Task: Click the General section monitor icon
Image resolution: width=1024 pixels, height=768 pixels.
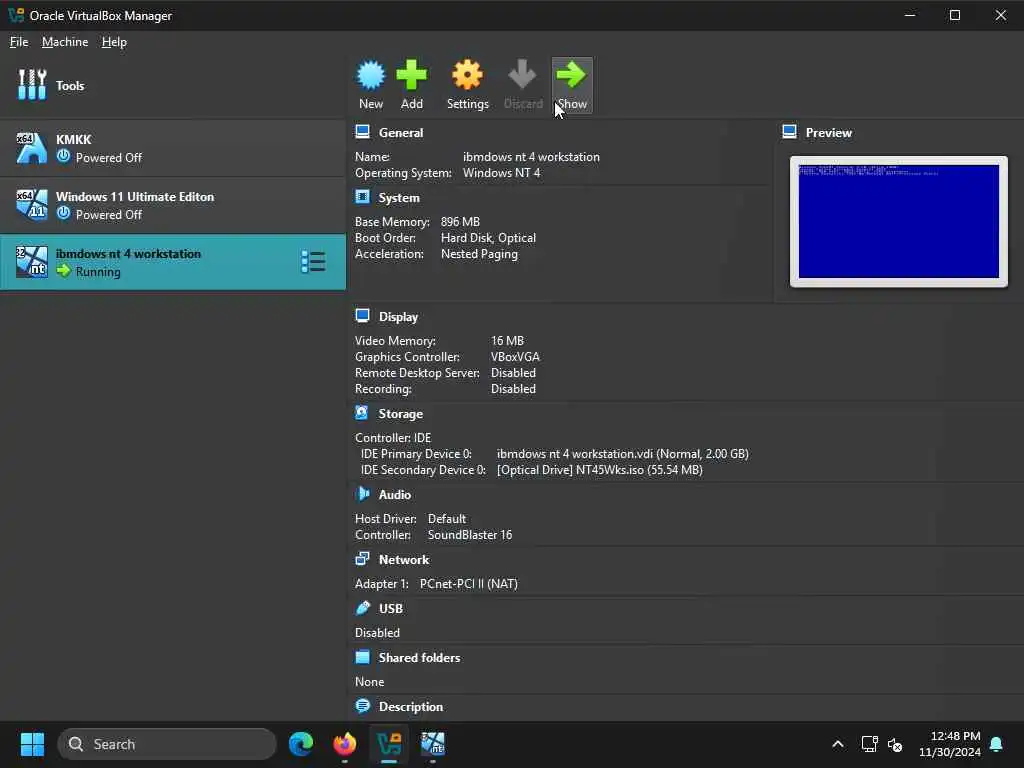Action: 362,132
